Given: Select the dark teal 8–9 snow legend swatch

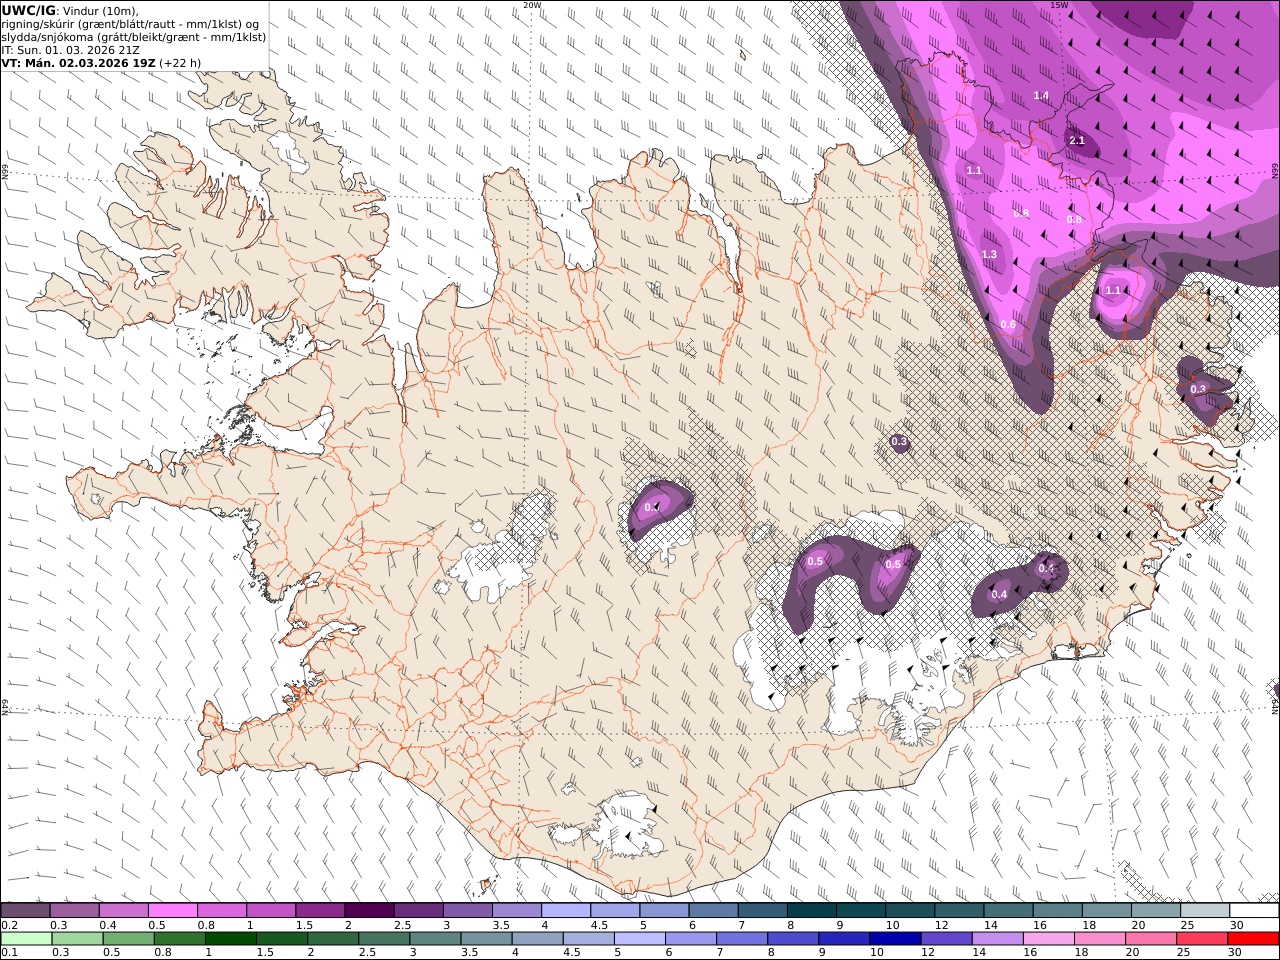Looking at the screenshot, I should pos(811,911).
